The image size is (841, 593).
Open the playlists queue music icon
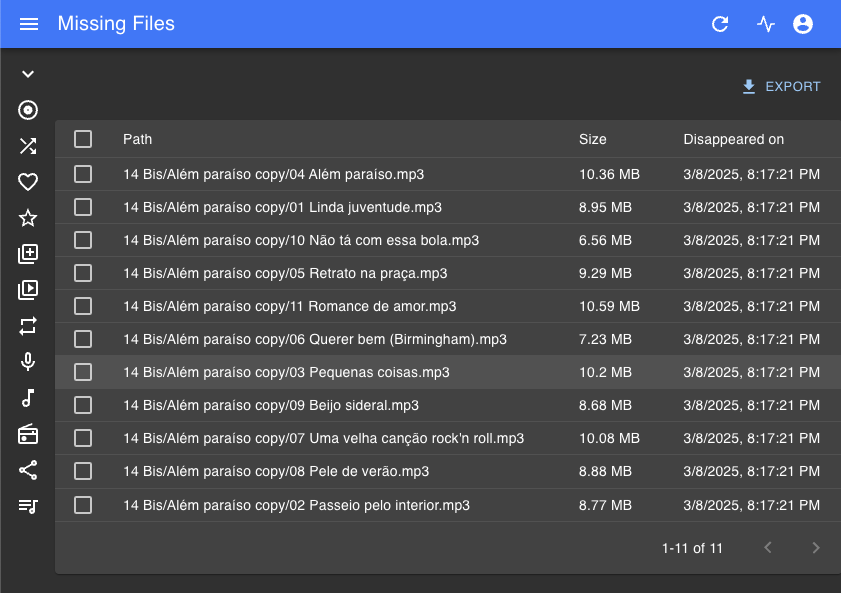click(28, 506)
